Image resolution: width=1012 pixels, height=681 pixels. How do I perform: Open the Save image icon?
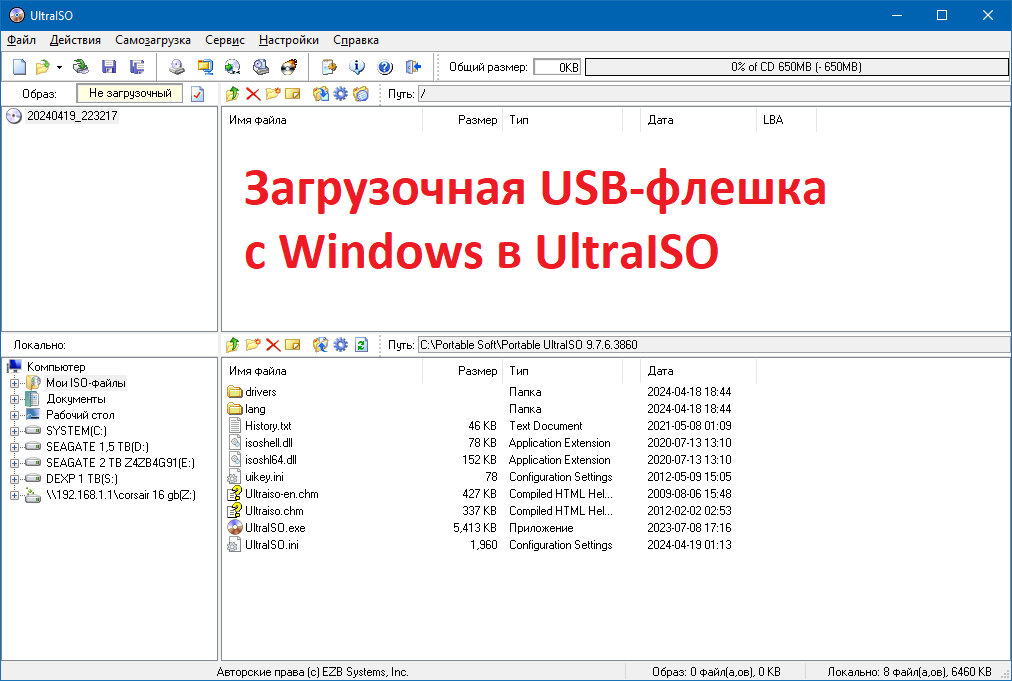pyautogui.click(x=109, y=66)
